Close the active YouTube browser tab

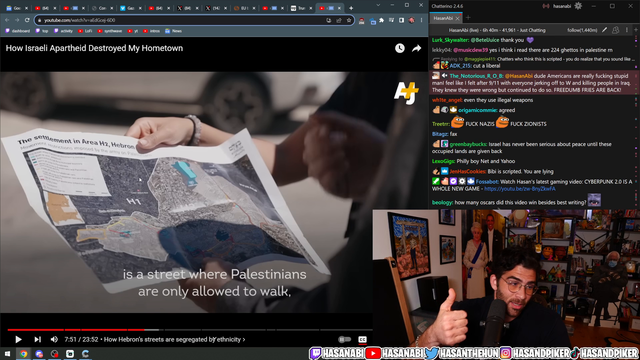coord(339,8)
